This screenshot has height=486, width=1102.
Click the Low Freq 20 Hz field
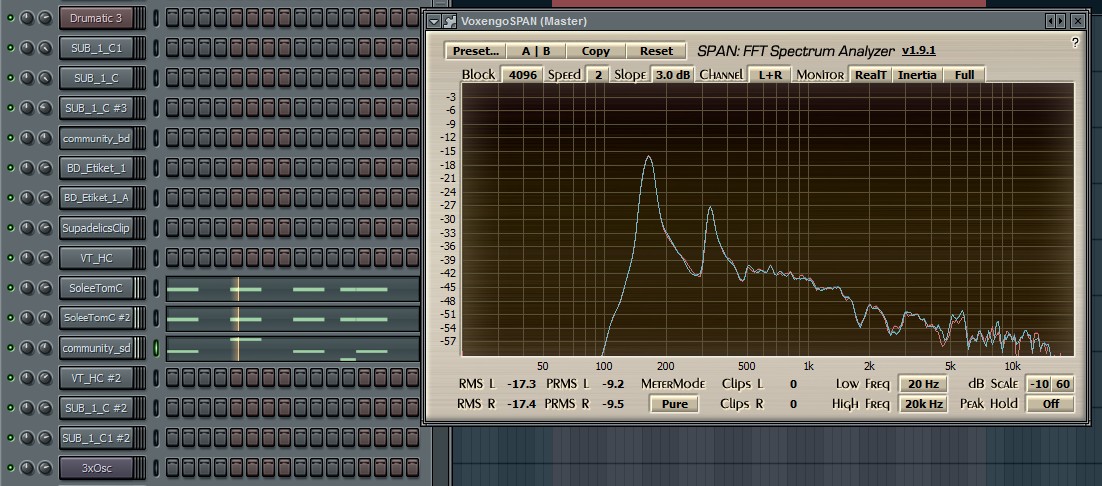[923, 384]
